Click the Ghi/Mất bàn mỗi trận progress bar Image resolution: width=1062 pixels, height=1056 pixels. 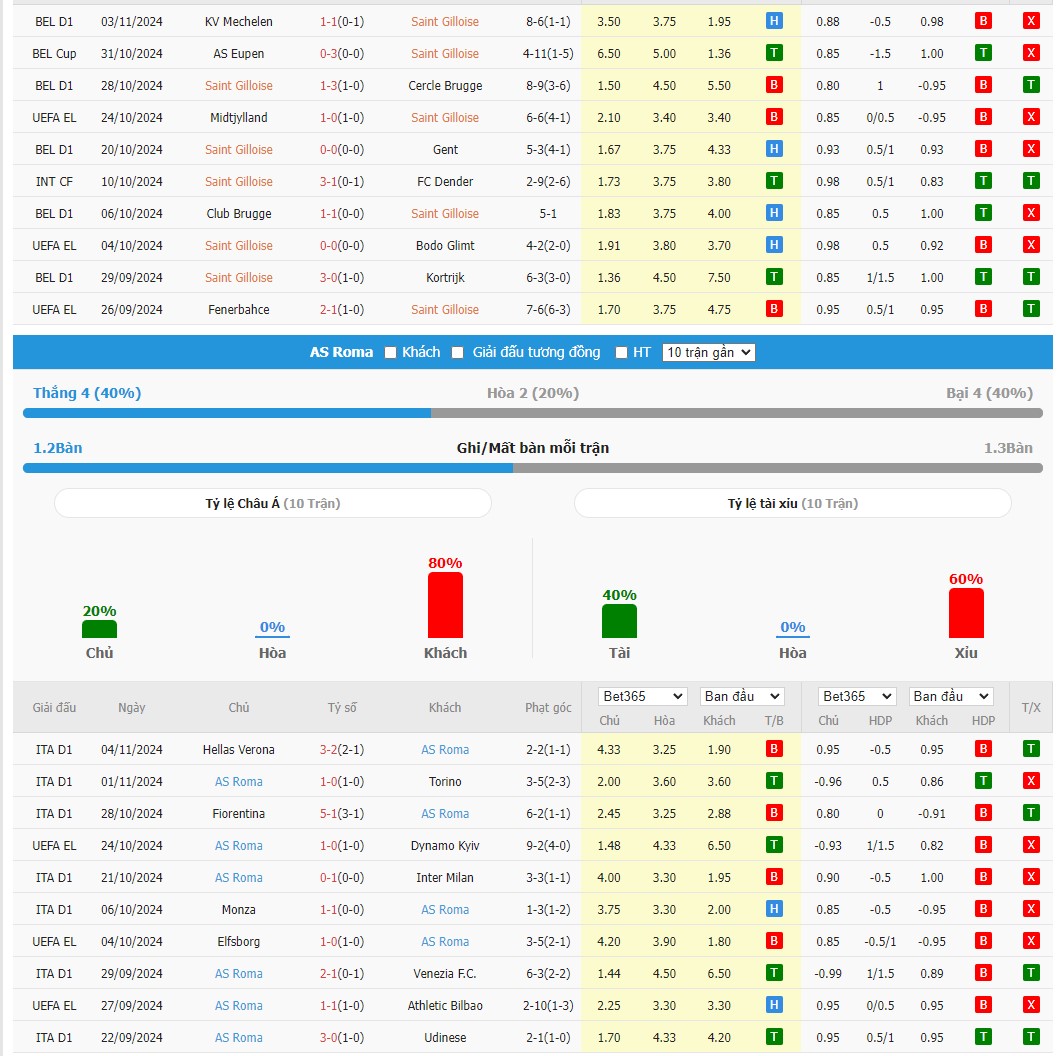[x=532, y=468]
